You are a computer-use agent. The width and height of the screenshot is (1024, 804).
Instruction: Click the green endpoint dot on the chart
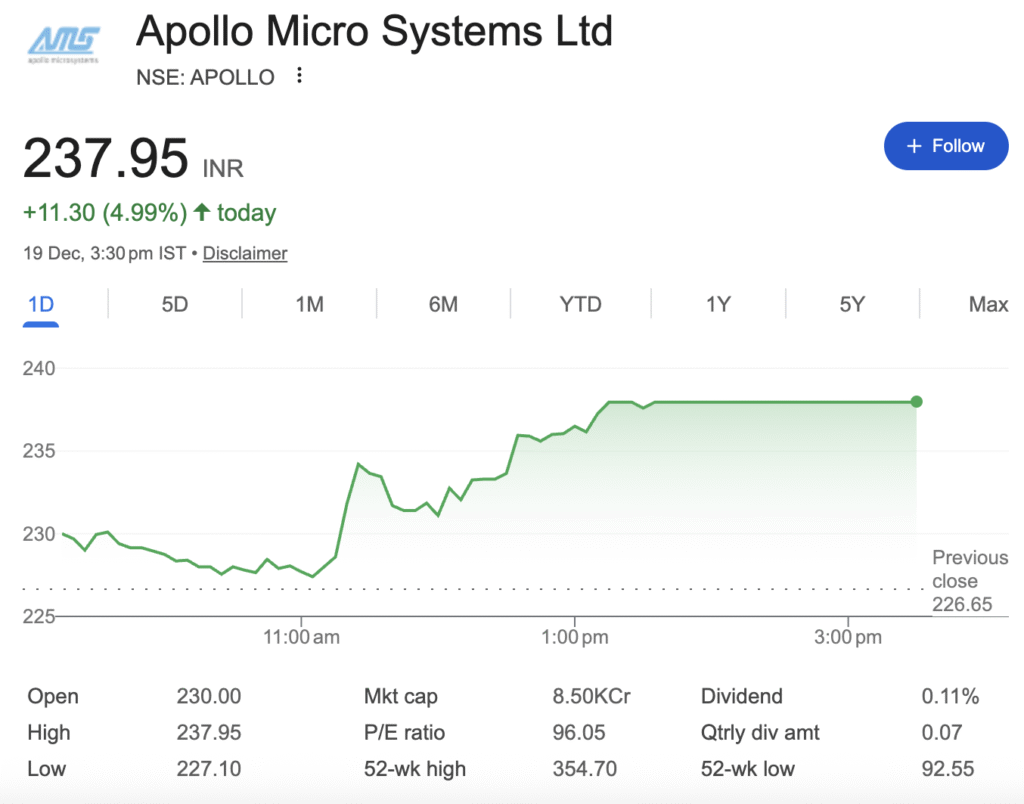pos(916,402)
